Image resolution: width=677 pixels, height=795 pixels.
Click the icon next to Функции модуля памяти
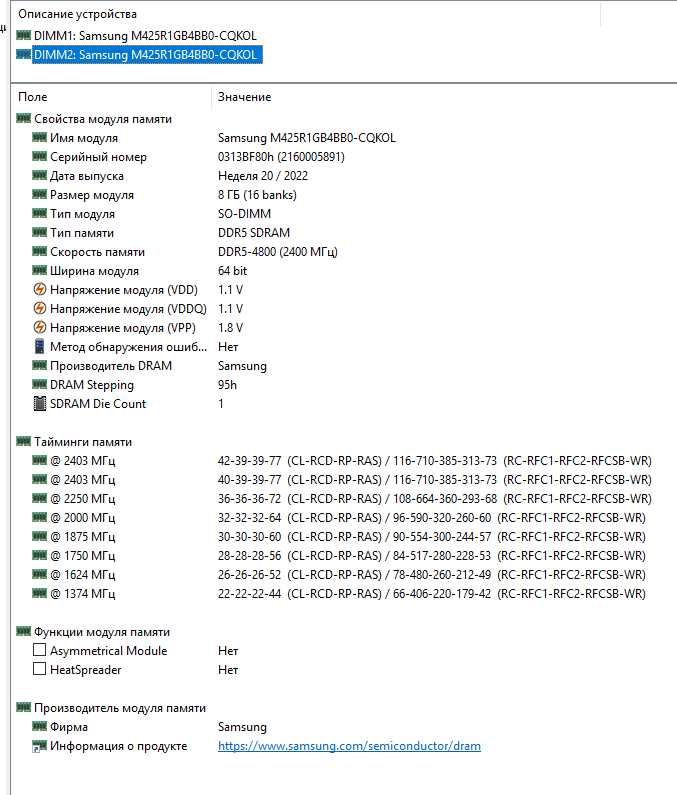point(23,631)
